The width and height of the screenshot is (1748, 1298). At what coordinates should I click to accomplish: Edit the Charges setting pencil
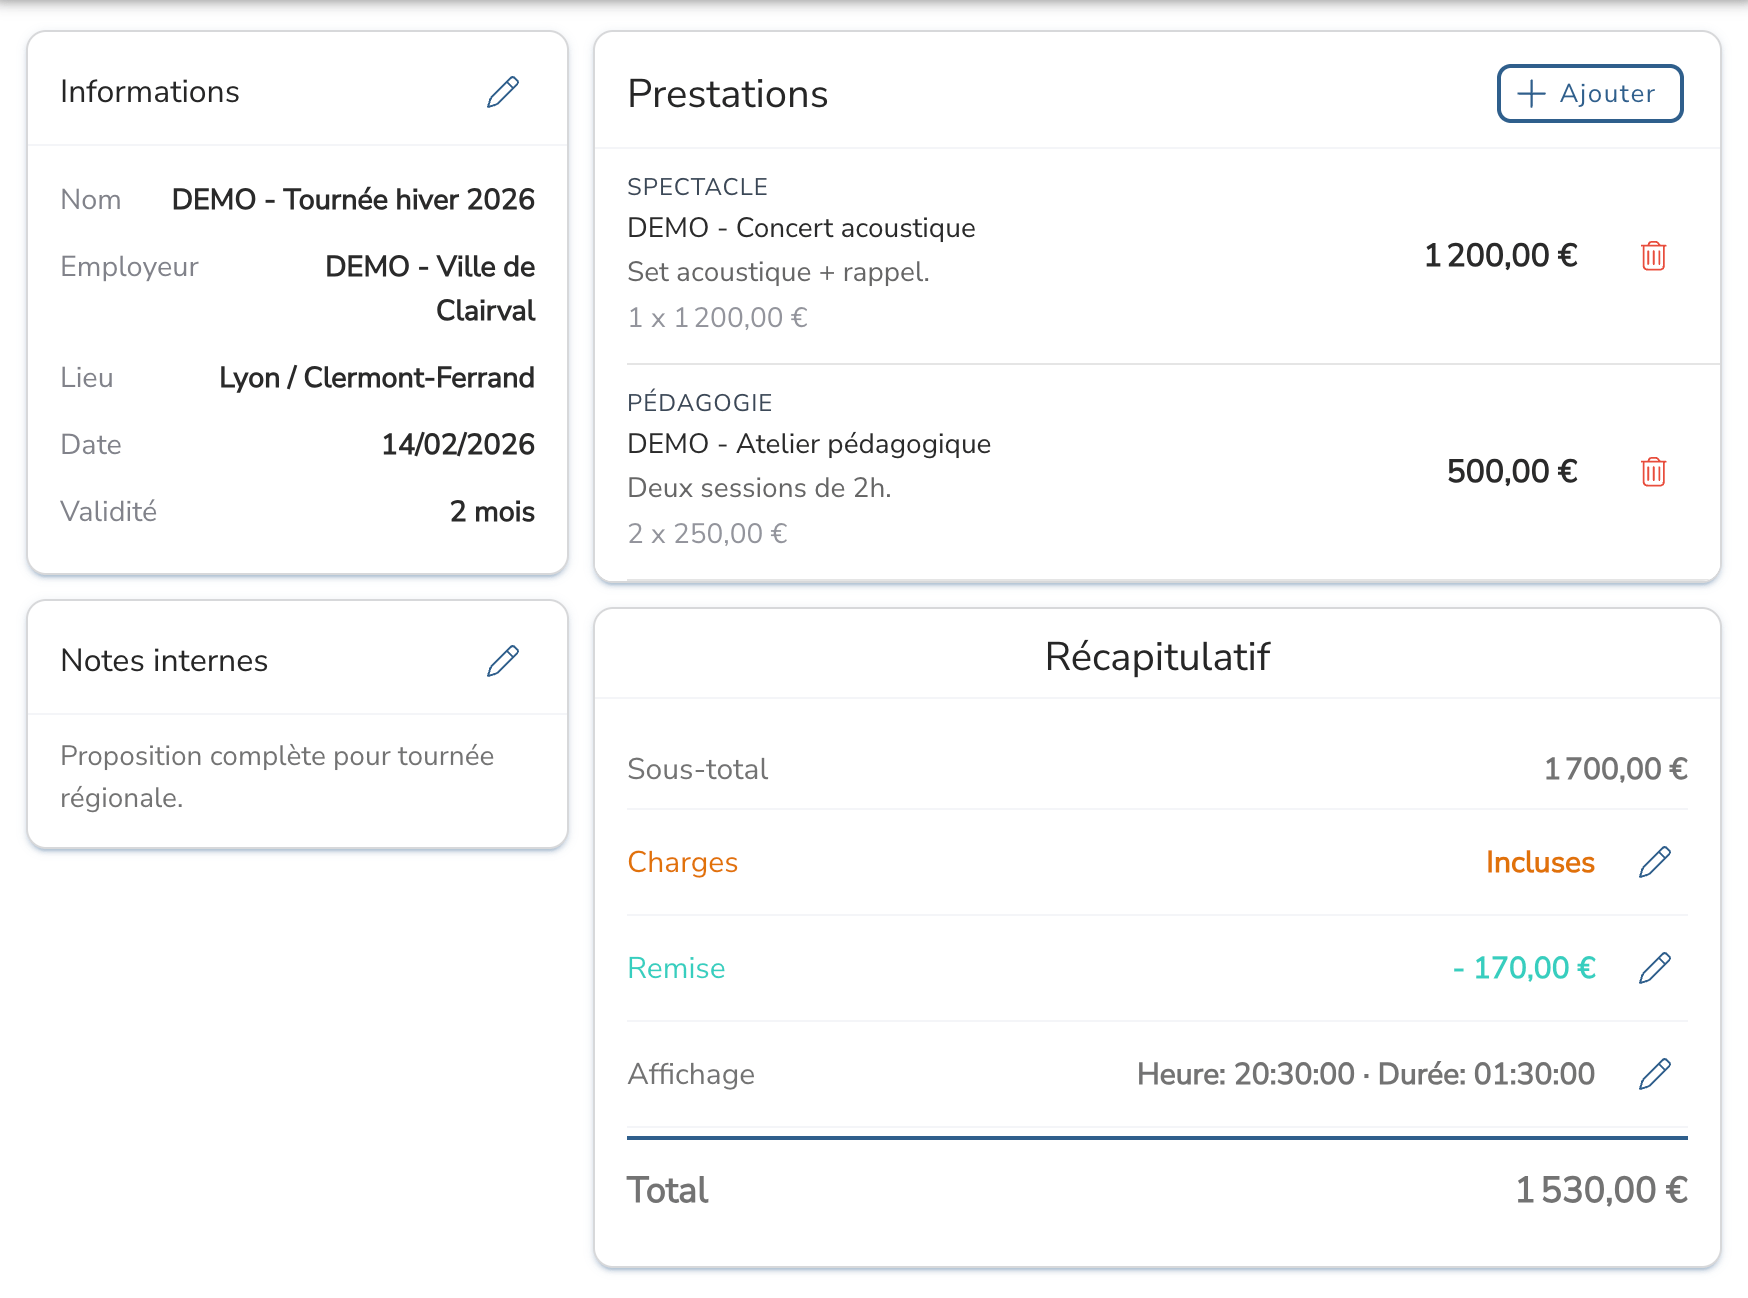coord(1655,862)
